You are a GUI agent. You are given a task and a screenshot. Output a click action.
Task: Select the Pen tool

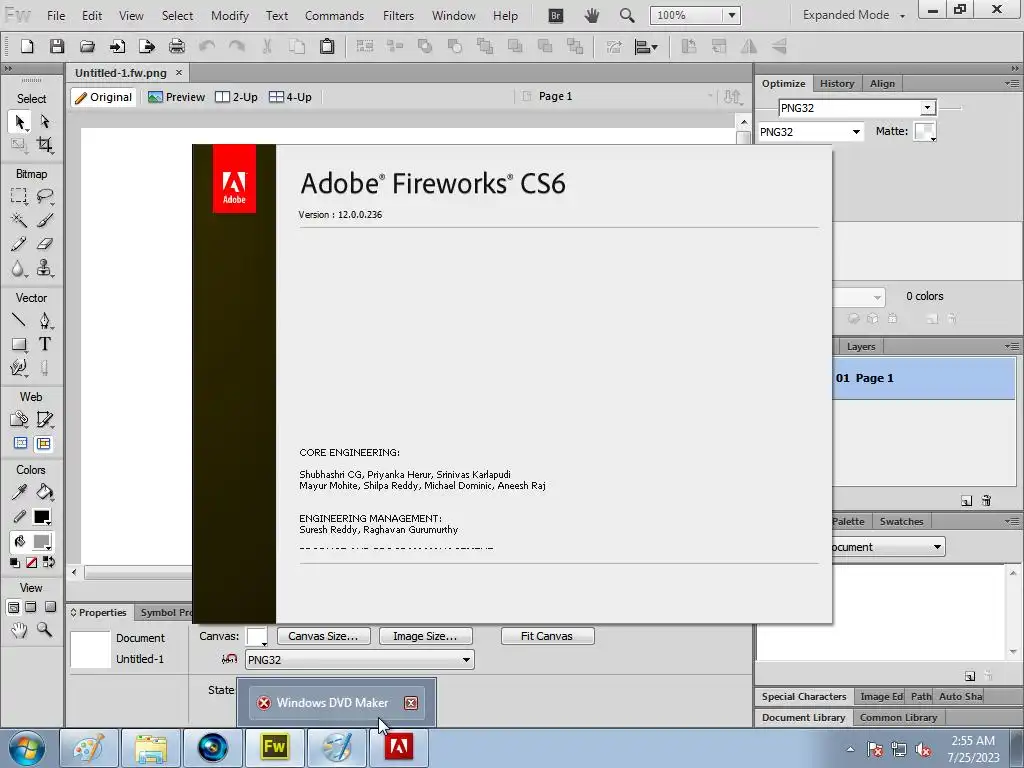click(x=44, y=320)
